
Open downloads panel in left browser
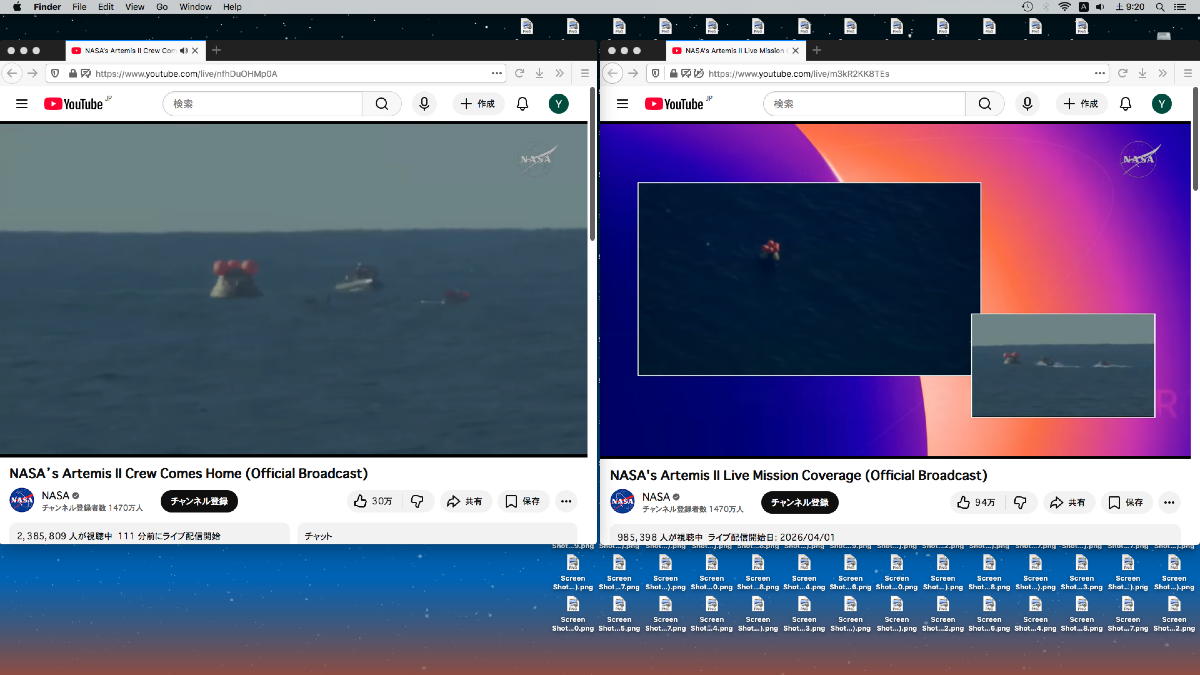click(x=539, y=73)
